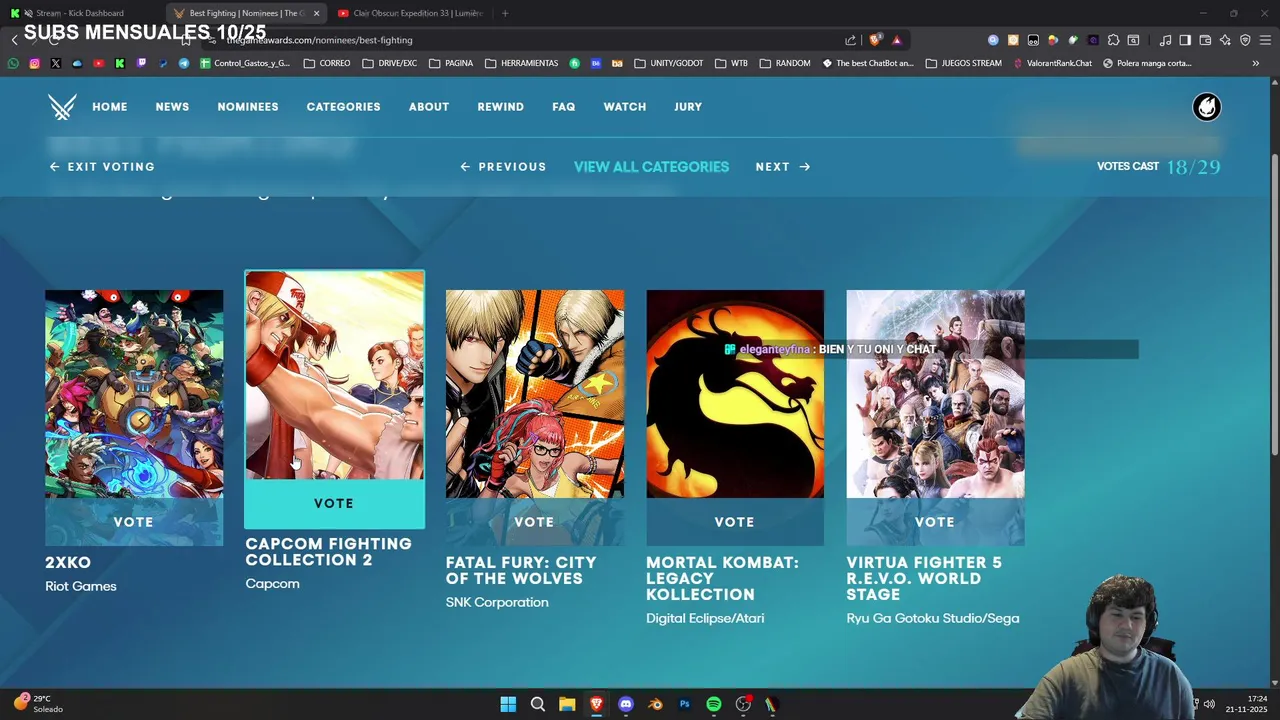This screenshot has width=1280, height=720.
Task: Open CATEGORIES in site navigation
Action: (x=343, y=107)
